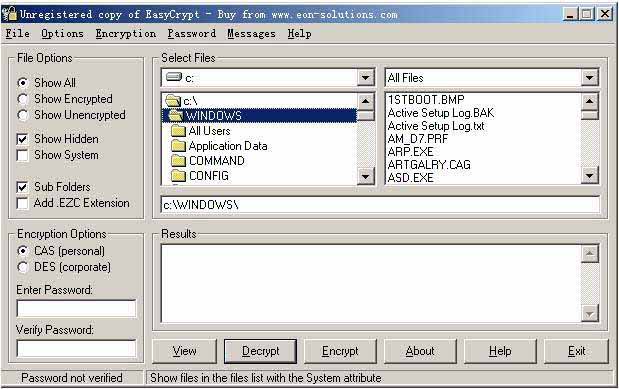619x389 pixels.
Task: Click file list scroll up arrow
Action: click(589, 101)
